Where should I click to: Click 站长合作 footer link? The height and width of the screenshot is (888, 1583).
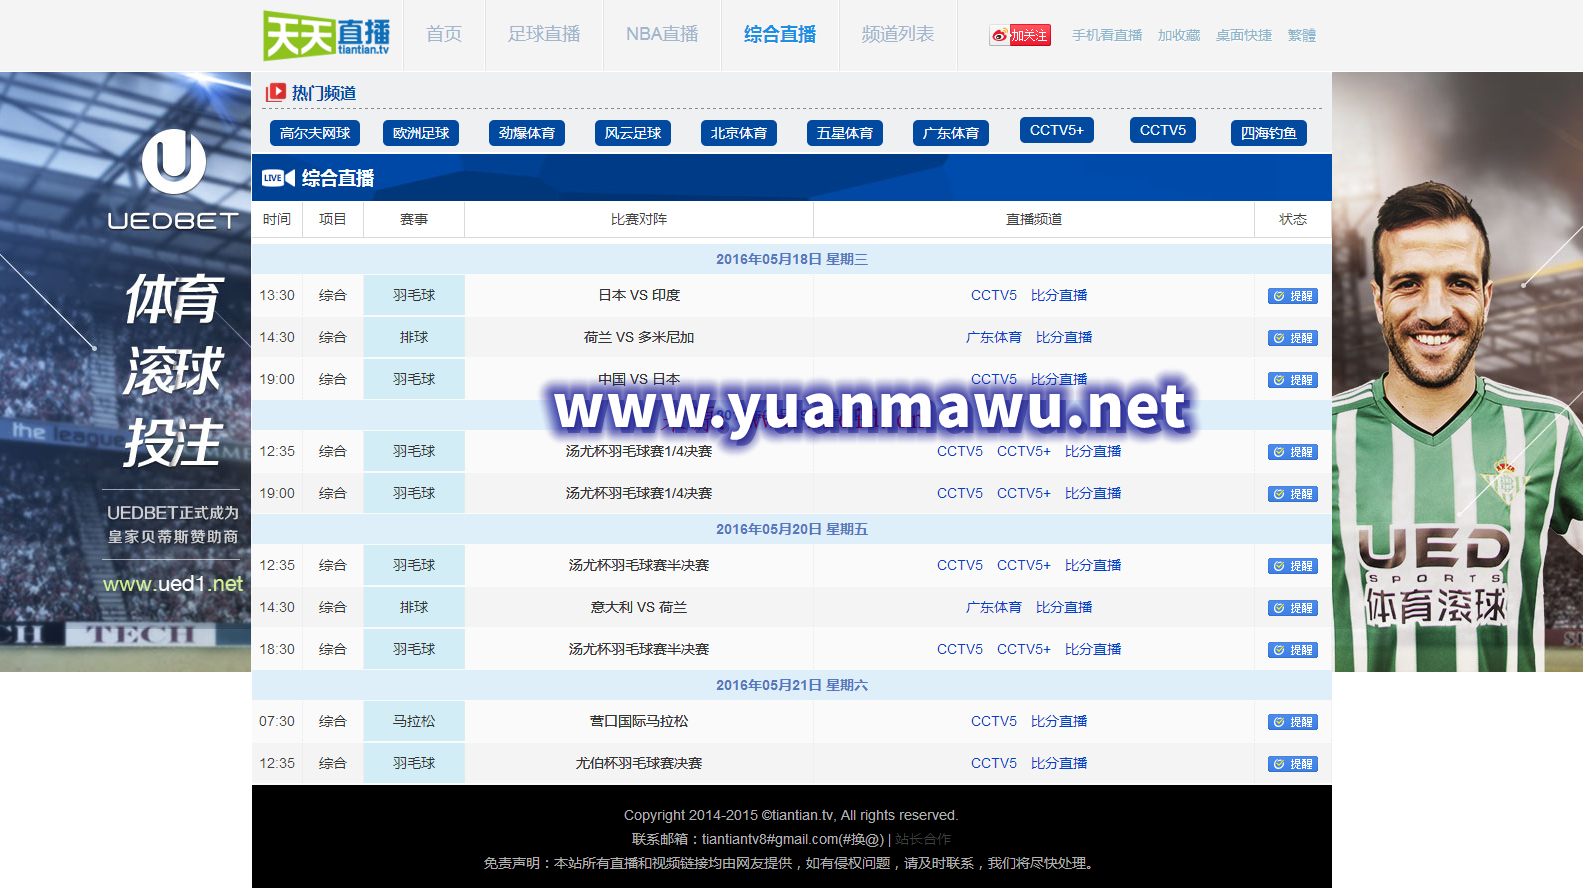pyautogui.click(x=923, y=840)
